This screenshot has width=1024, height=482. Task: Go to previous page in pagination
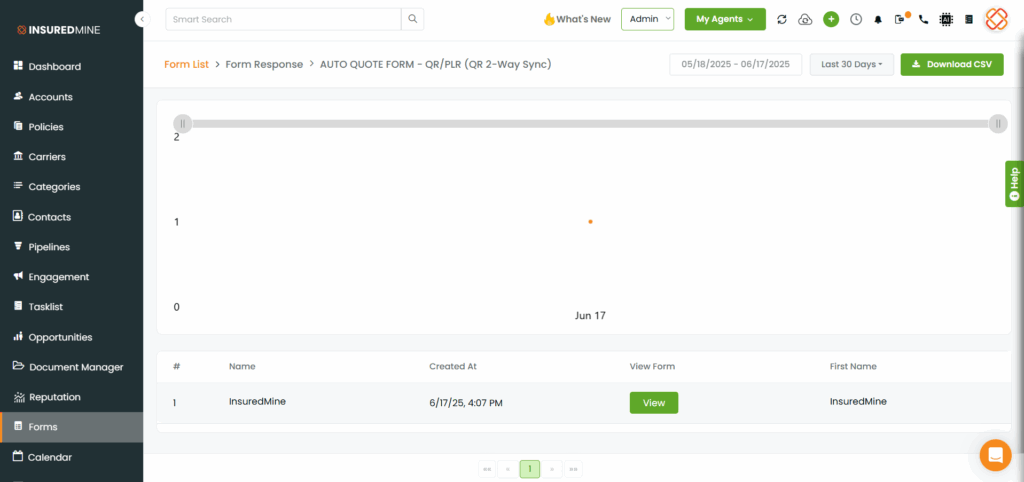click(507, 469)
